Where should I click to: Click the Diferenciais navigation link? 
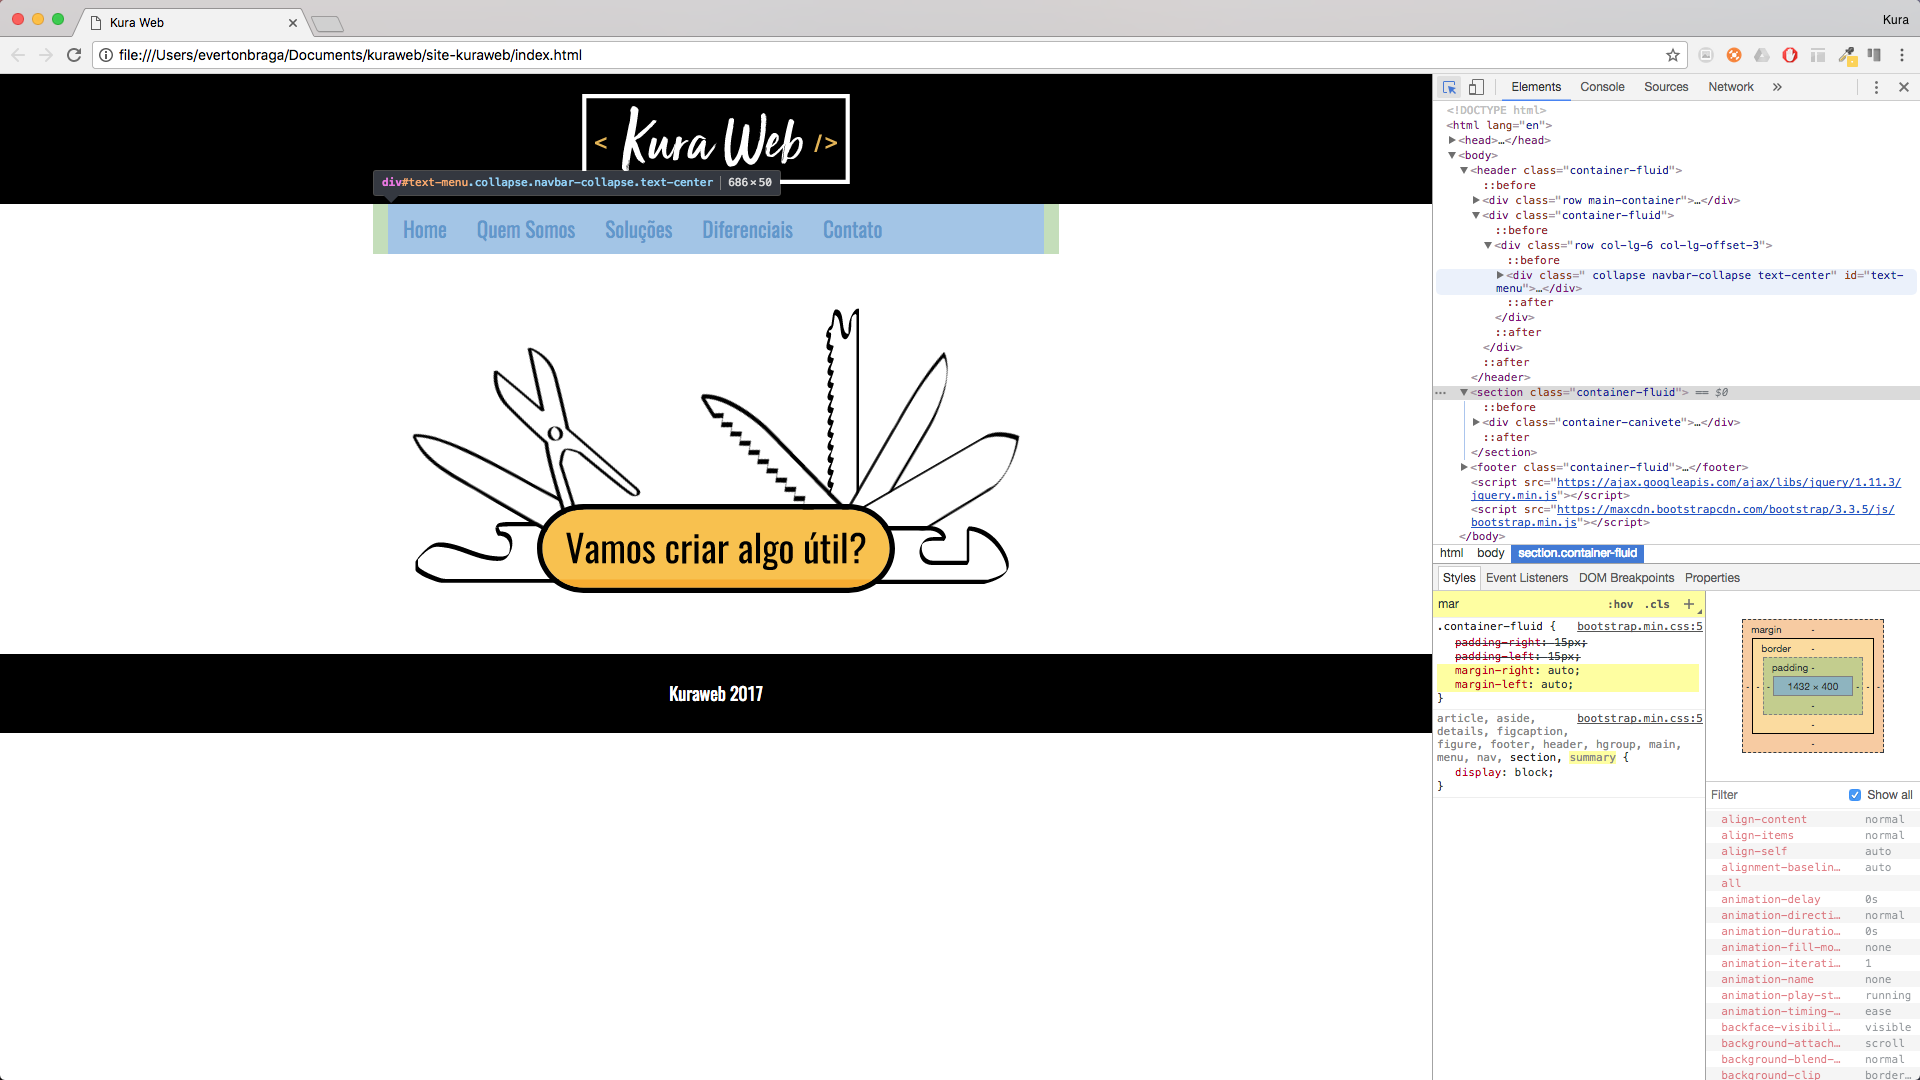(748, 230)
